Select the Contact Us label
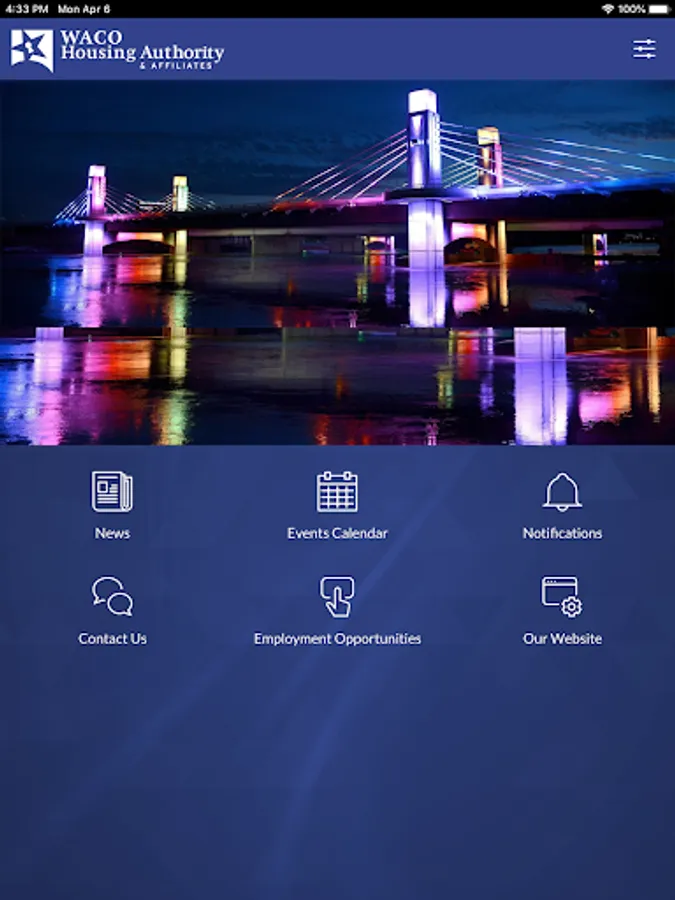Image resolution: width=675 pixels, height=900 pixels. pos(112,639)
